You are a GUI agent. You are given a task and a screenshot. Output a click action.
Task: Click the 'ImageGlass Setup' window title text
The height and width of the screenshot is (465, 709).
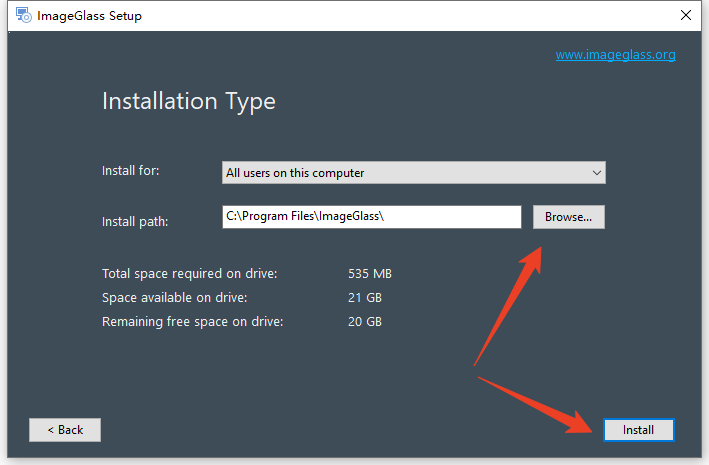tap(90, 16)
